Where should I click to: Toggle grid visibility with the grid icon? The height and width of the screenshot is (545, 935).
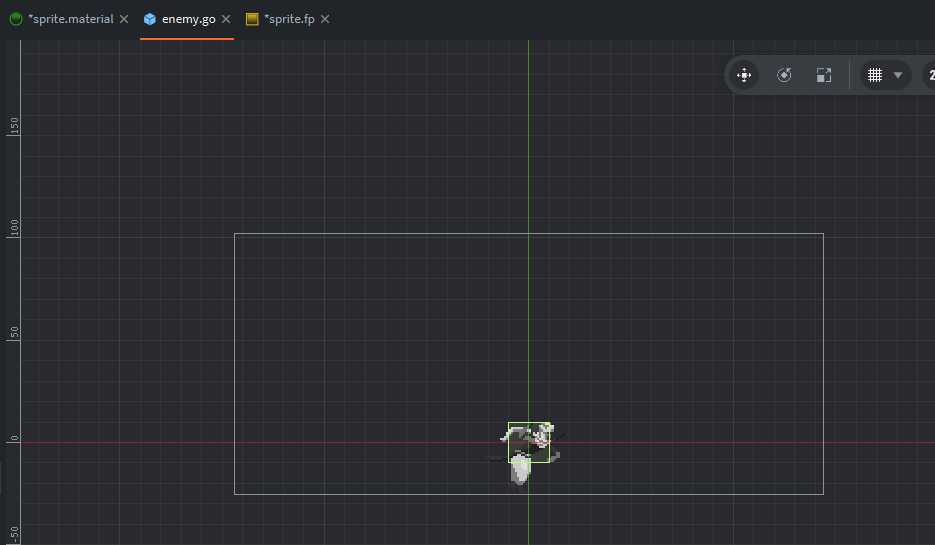874,75
